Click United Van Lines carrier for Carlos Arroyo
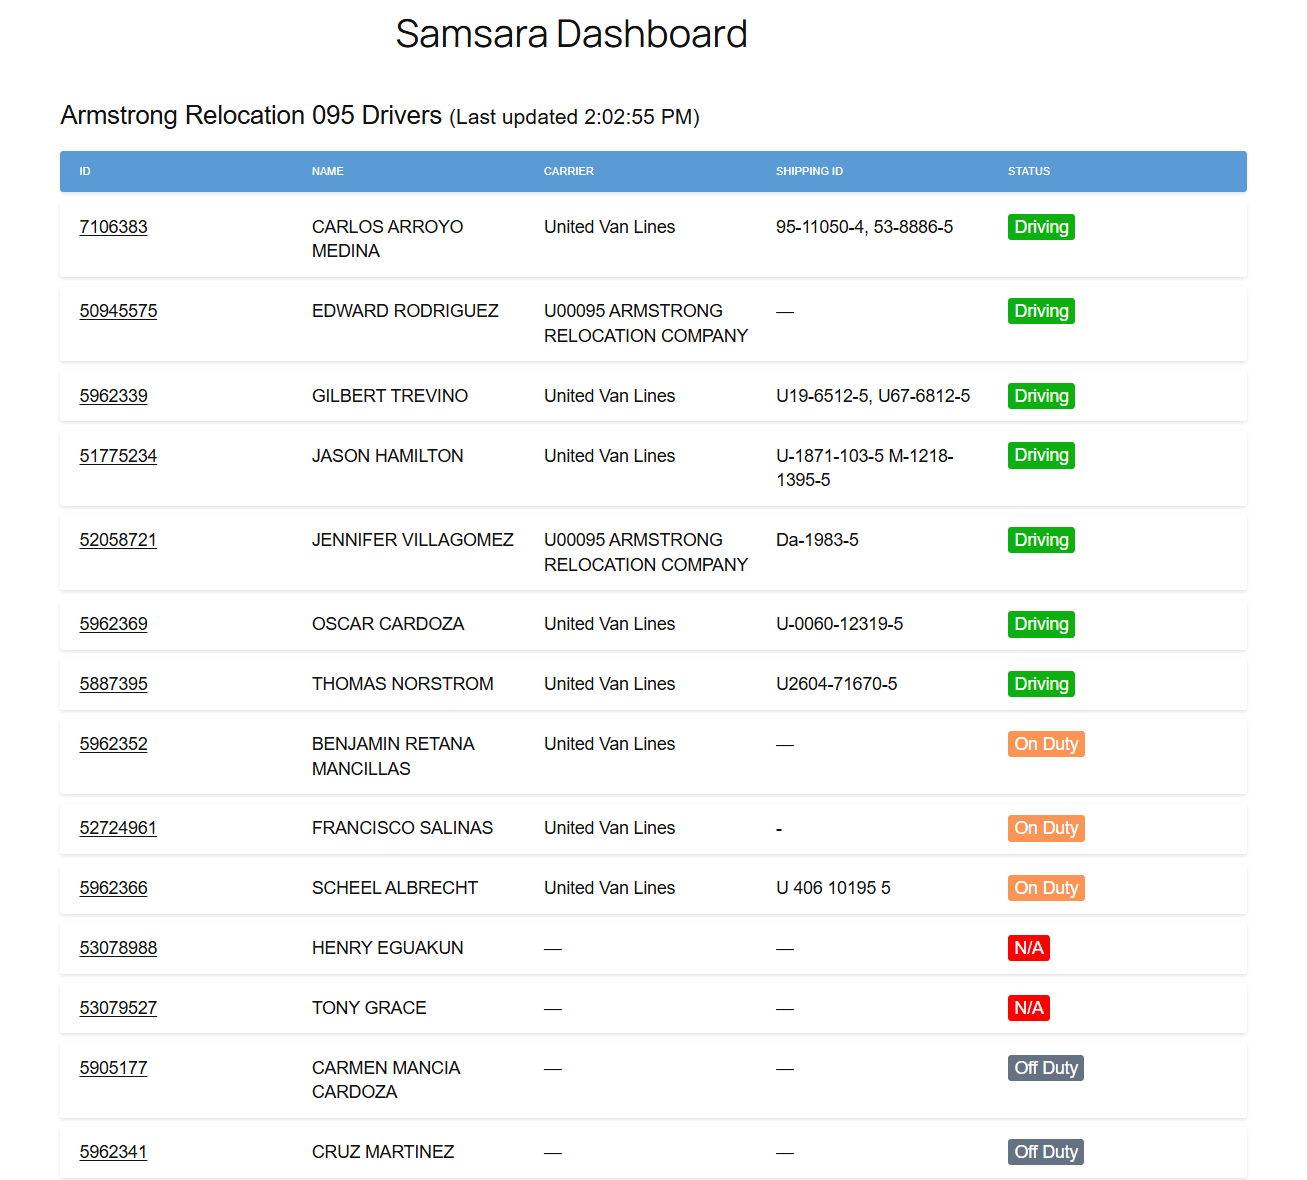The image size is (1307, 1180). 609,227
